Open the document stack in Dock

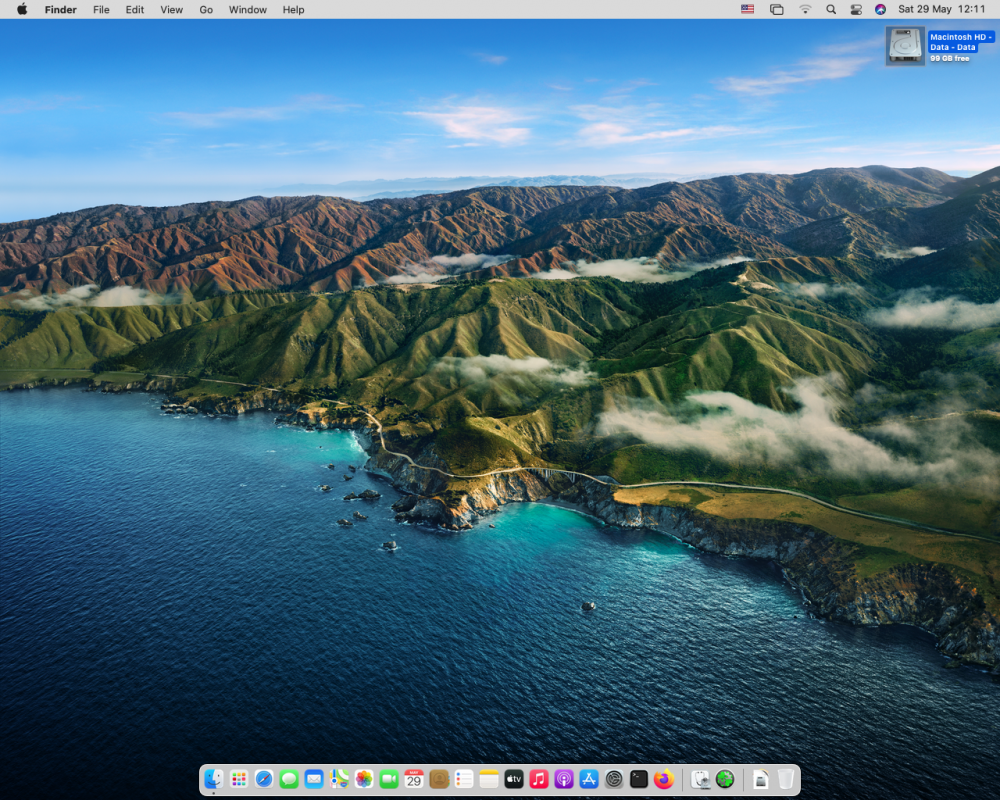pos(761,779)
